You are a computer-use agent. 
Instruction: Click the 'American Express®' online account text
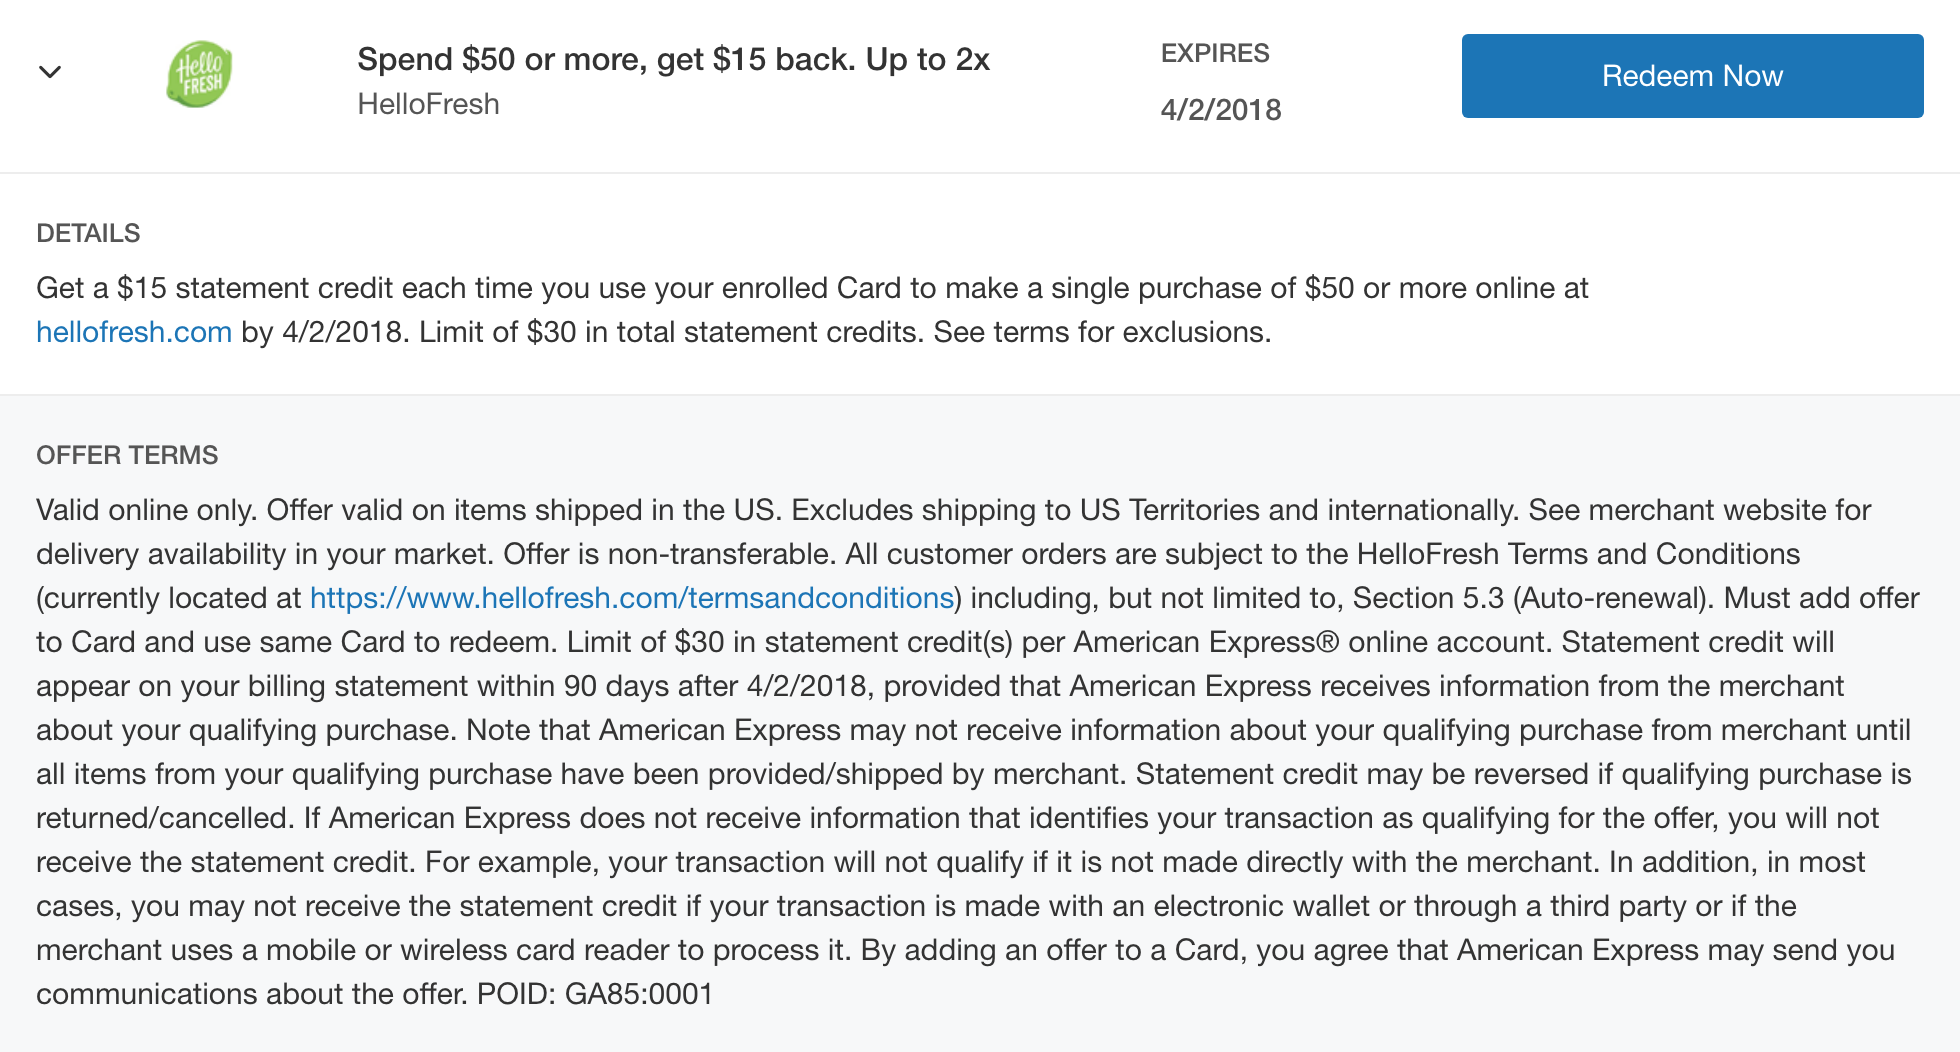pos(1206,642)
